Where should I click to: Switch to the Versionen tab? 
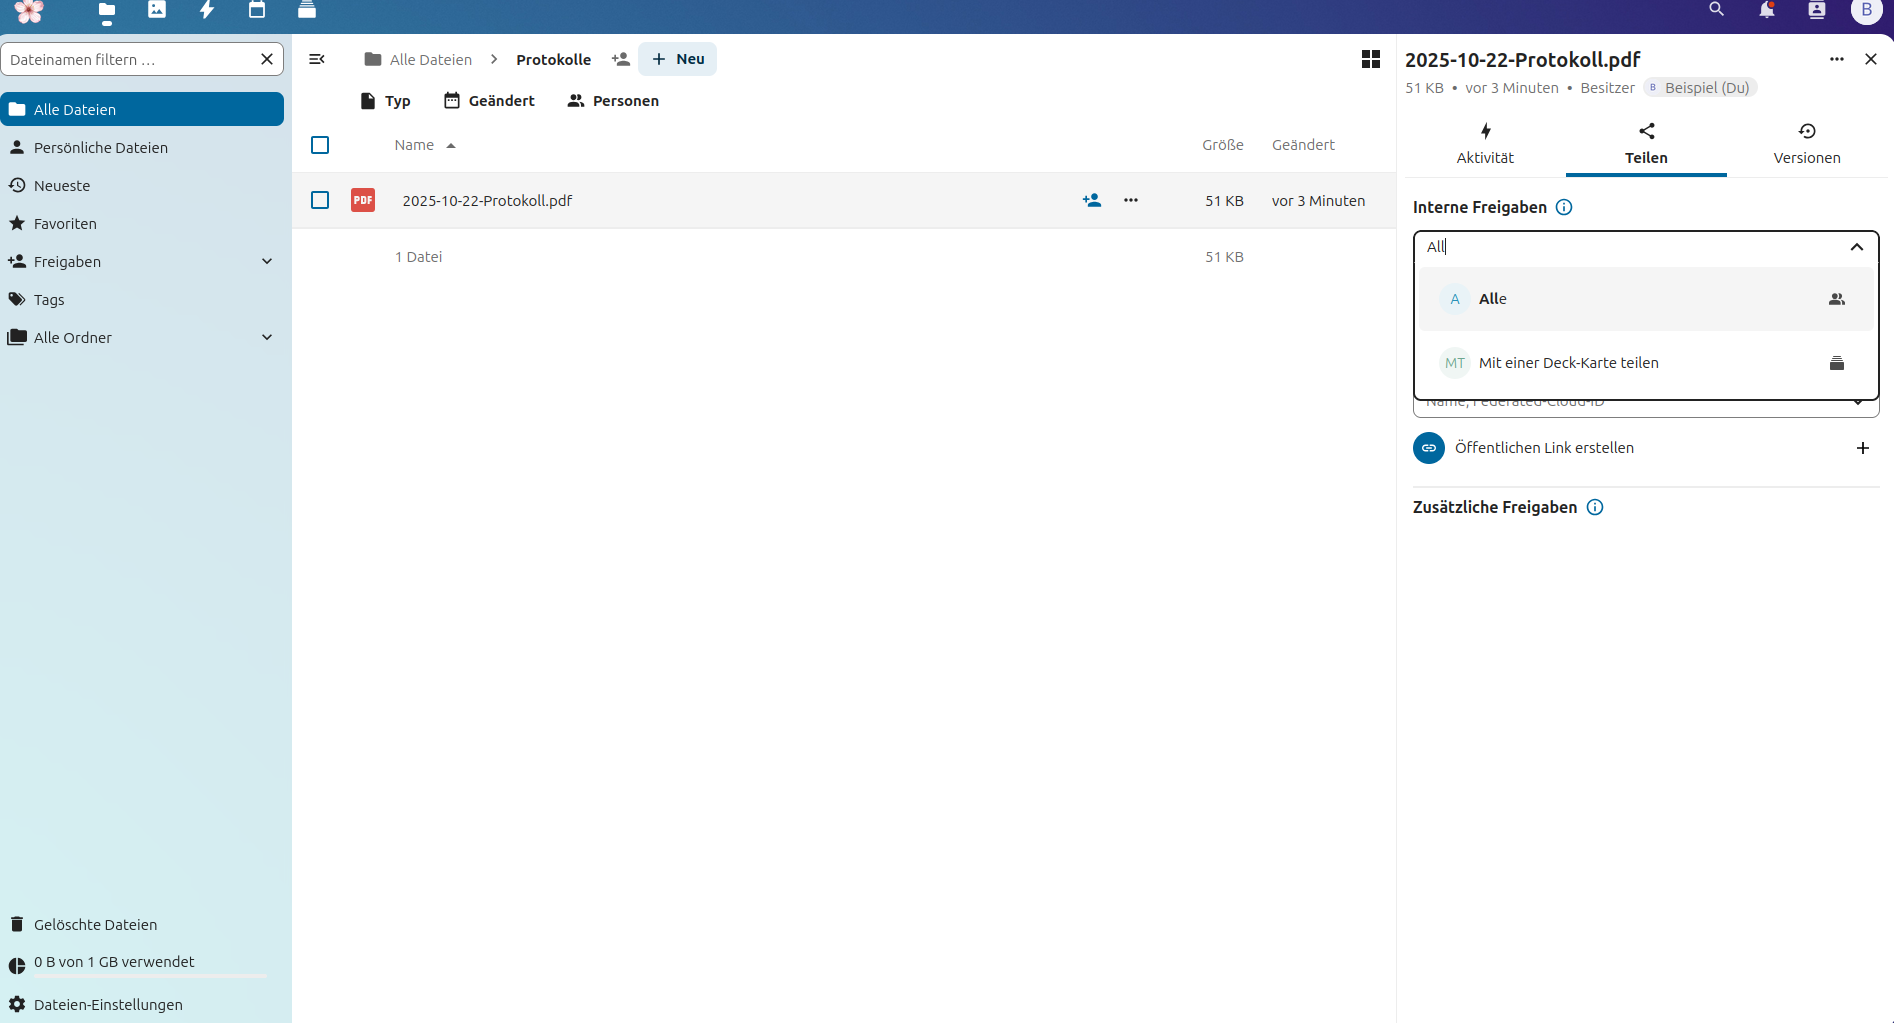point(1806,144)
